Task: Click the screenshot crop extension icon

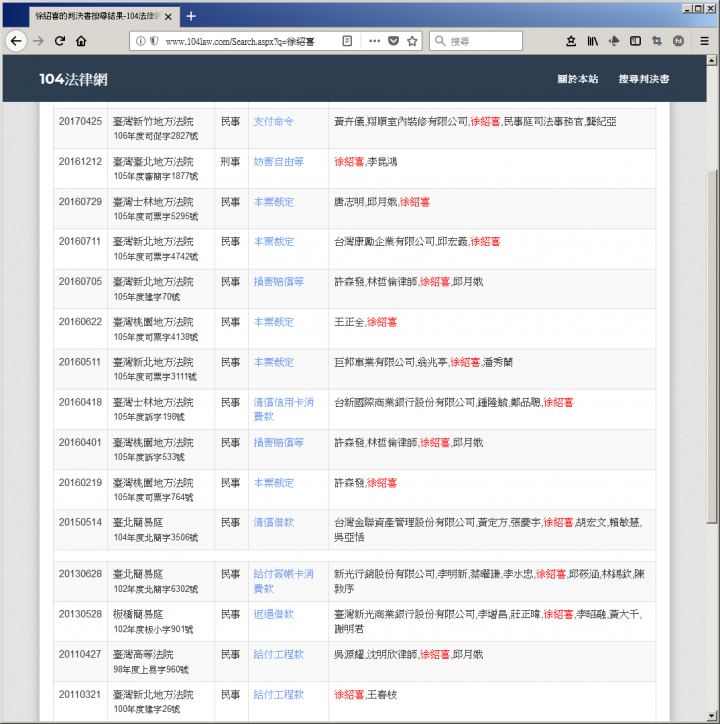Action: point(657,41)
